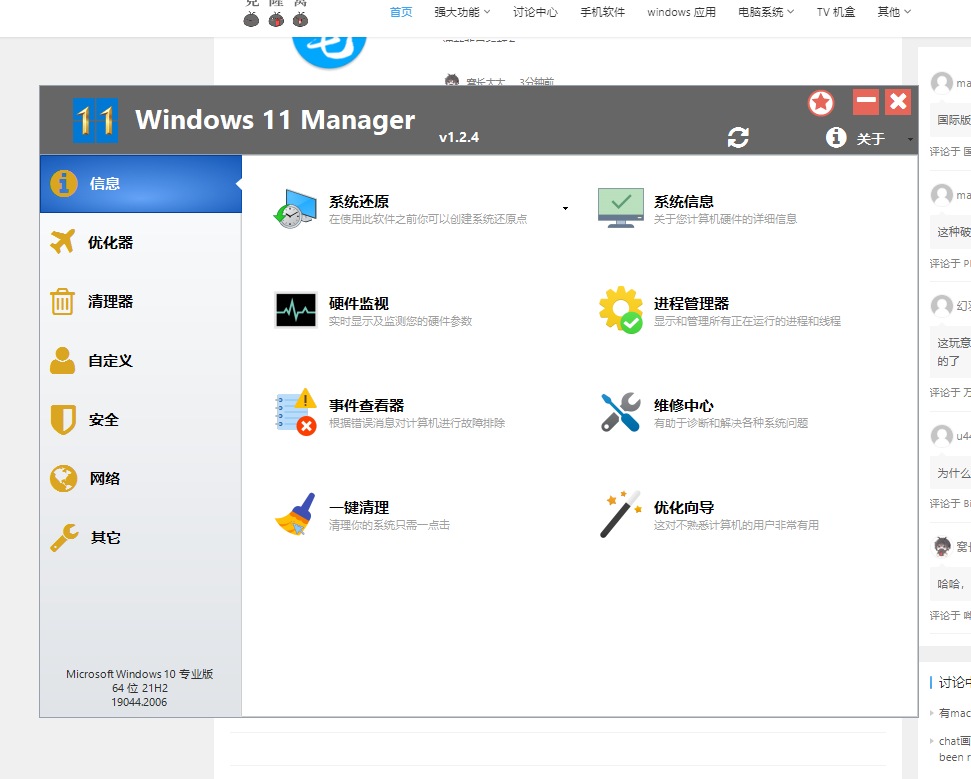This screenshot has height=779, width=971.
Task: Open 讨论中心 in website nav
Action: (x=535, y=12)
